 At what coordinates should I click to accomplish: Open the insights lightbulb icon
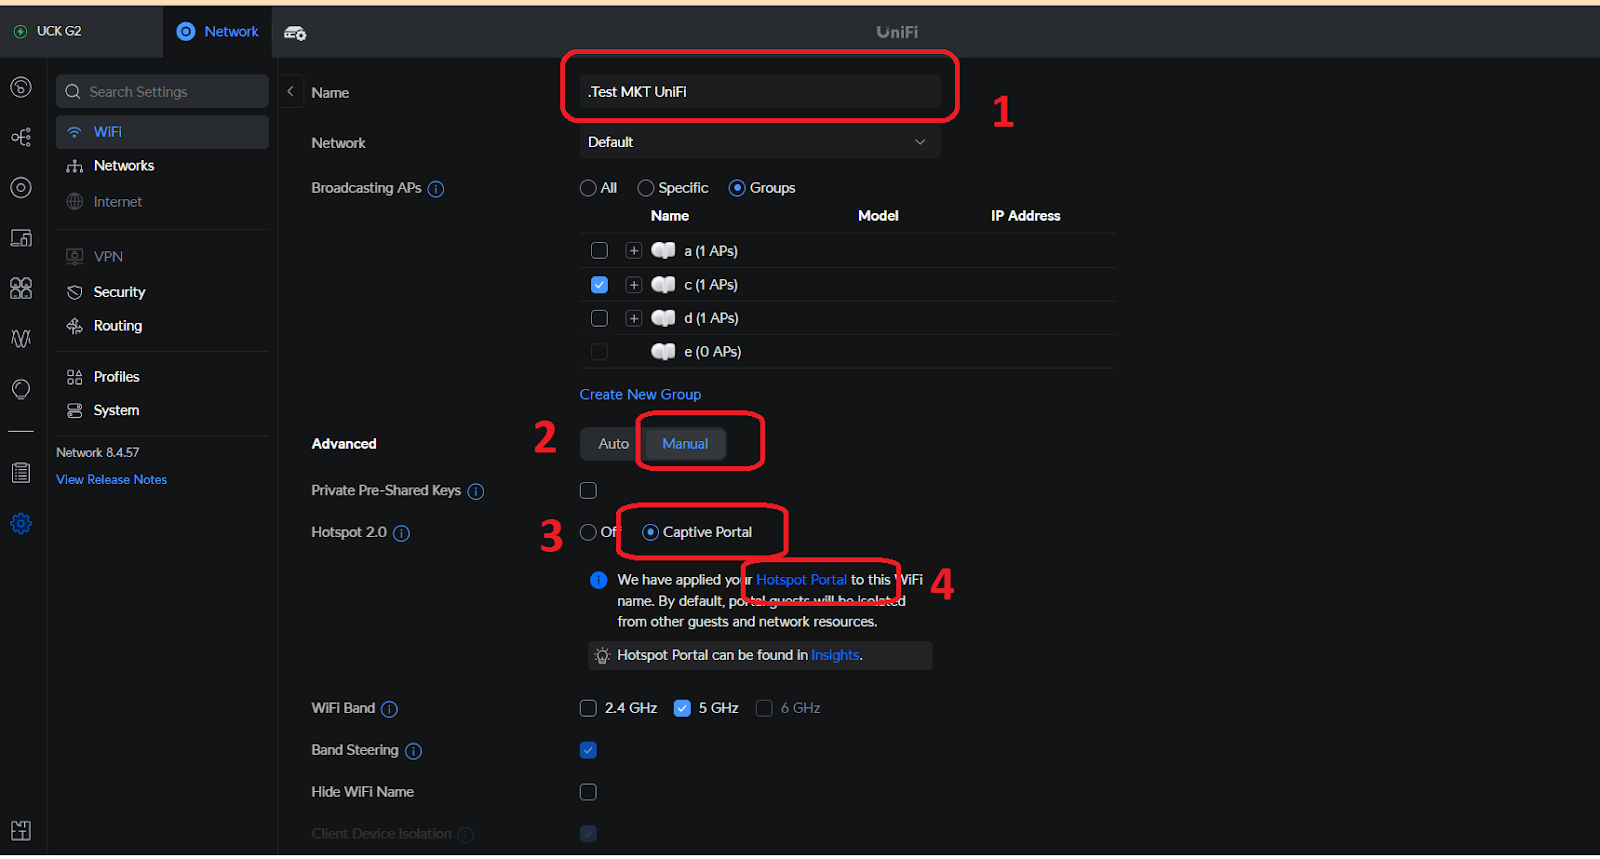pyautogui.click(x=21, y=389)
